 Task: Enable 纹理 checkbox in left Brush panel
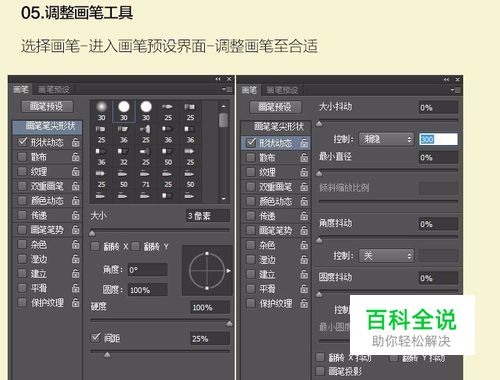coord(22,171)
